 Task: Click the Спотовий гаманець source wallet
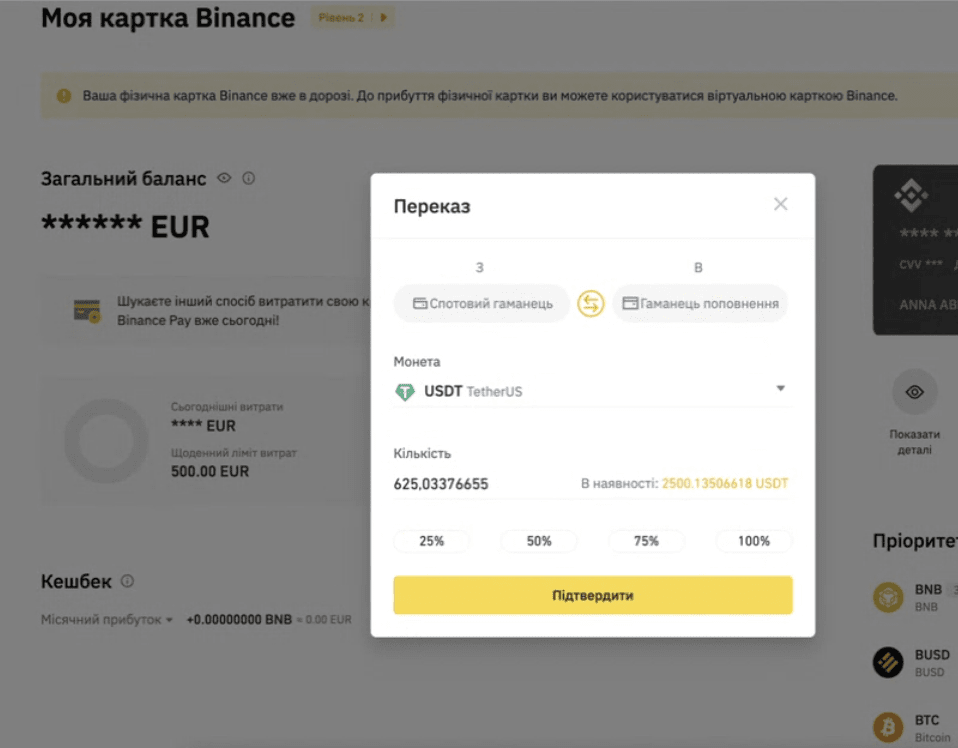coord(482,304)
